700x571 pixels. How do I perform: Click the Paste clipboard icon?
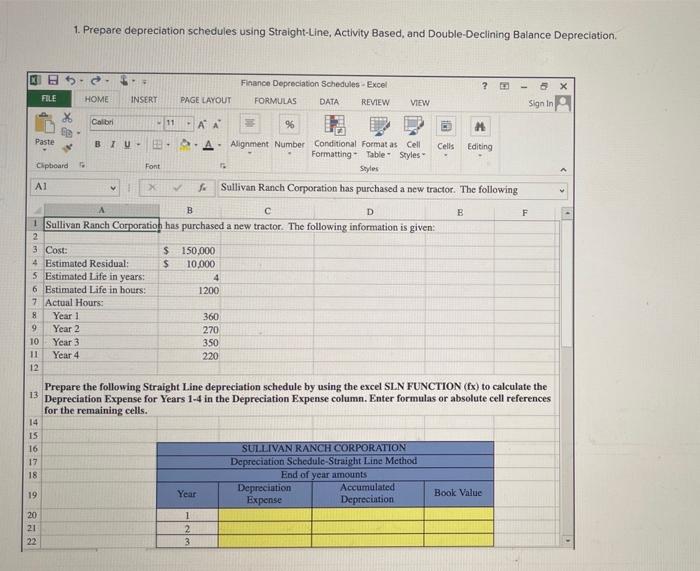pos(45,123)
